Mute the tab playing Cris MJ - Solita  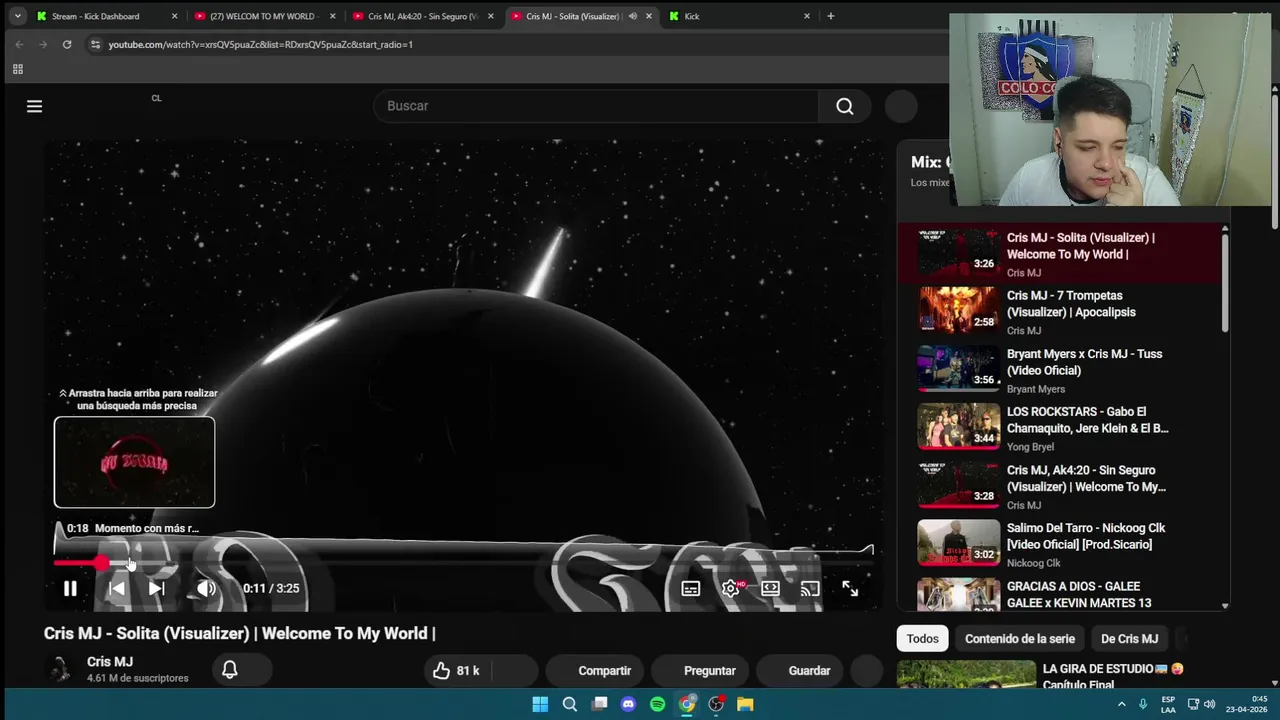click(632, 16)
